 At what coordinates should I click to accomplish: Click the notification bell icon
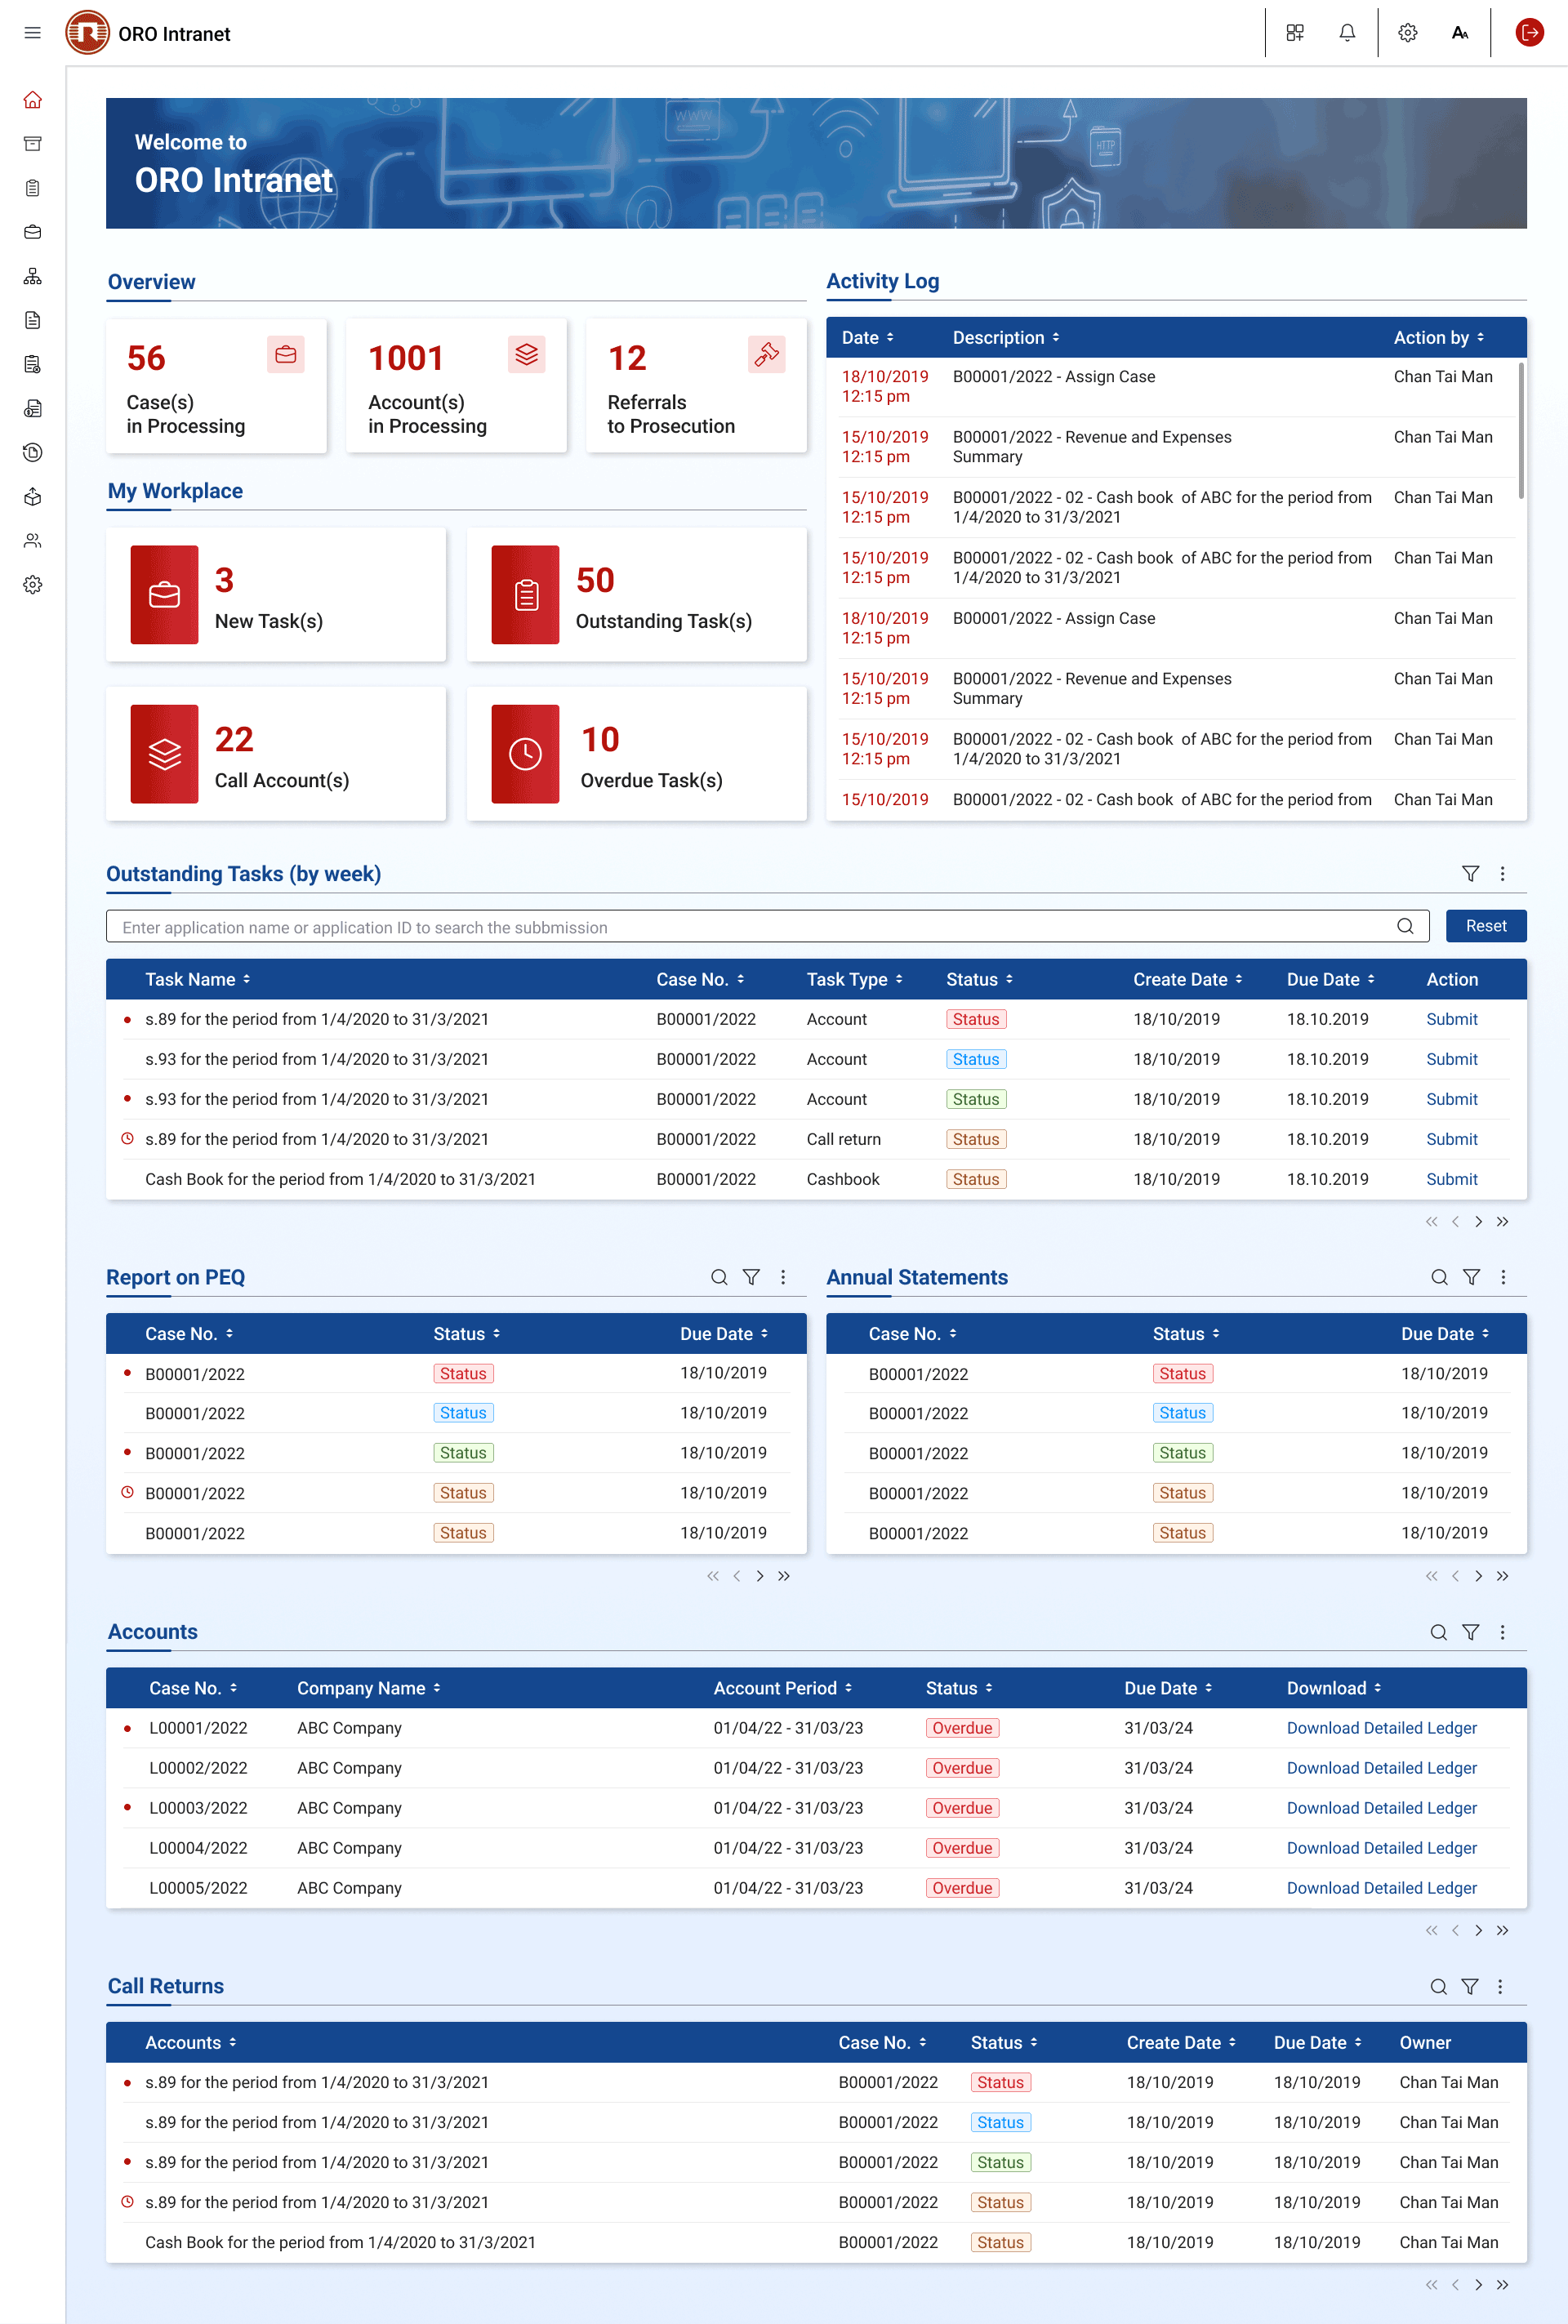[1347, 33]
